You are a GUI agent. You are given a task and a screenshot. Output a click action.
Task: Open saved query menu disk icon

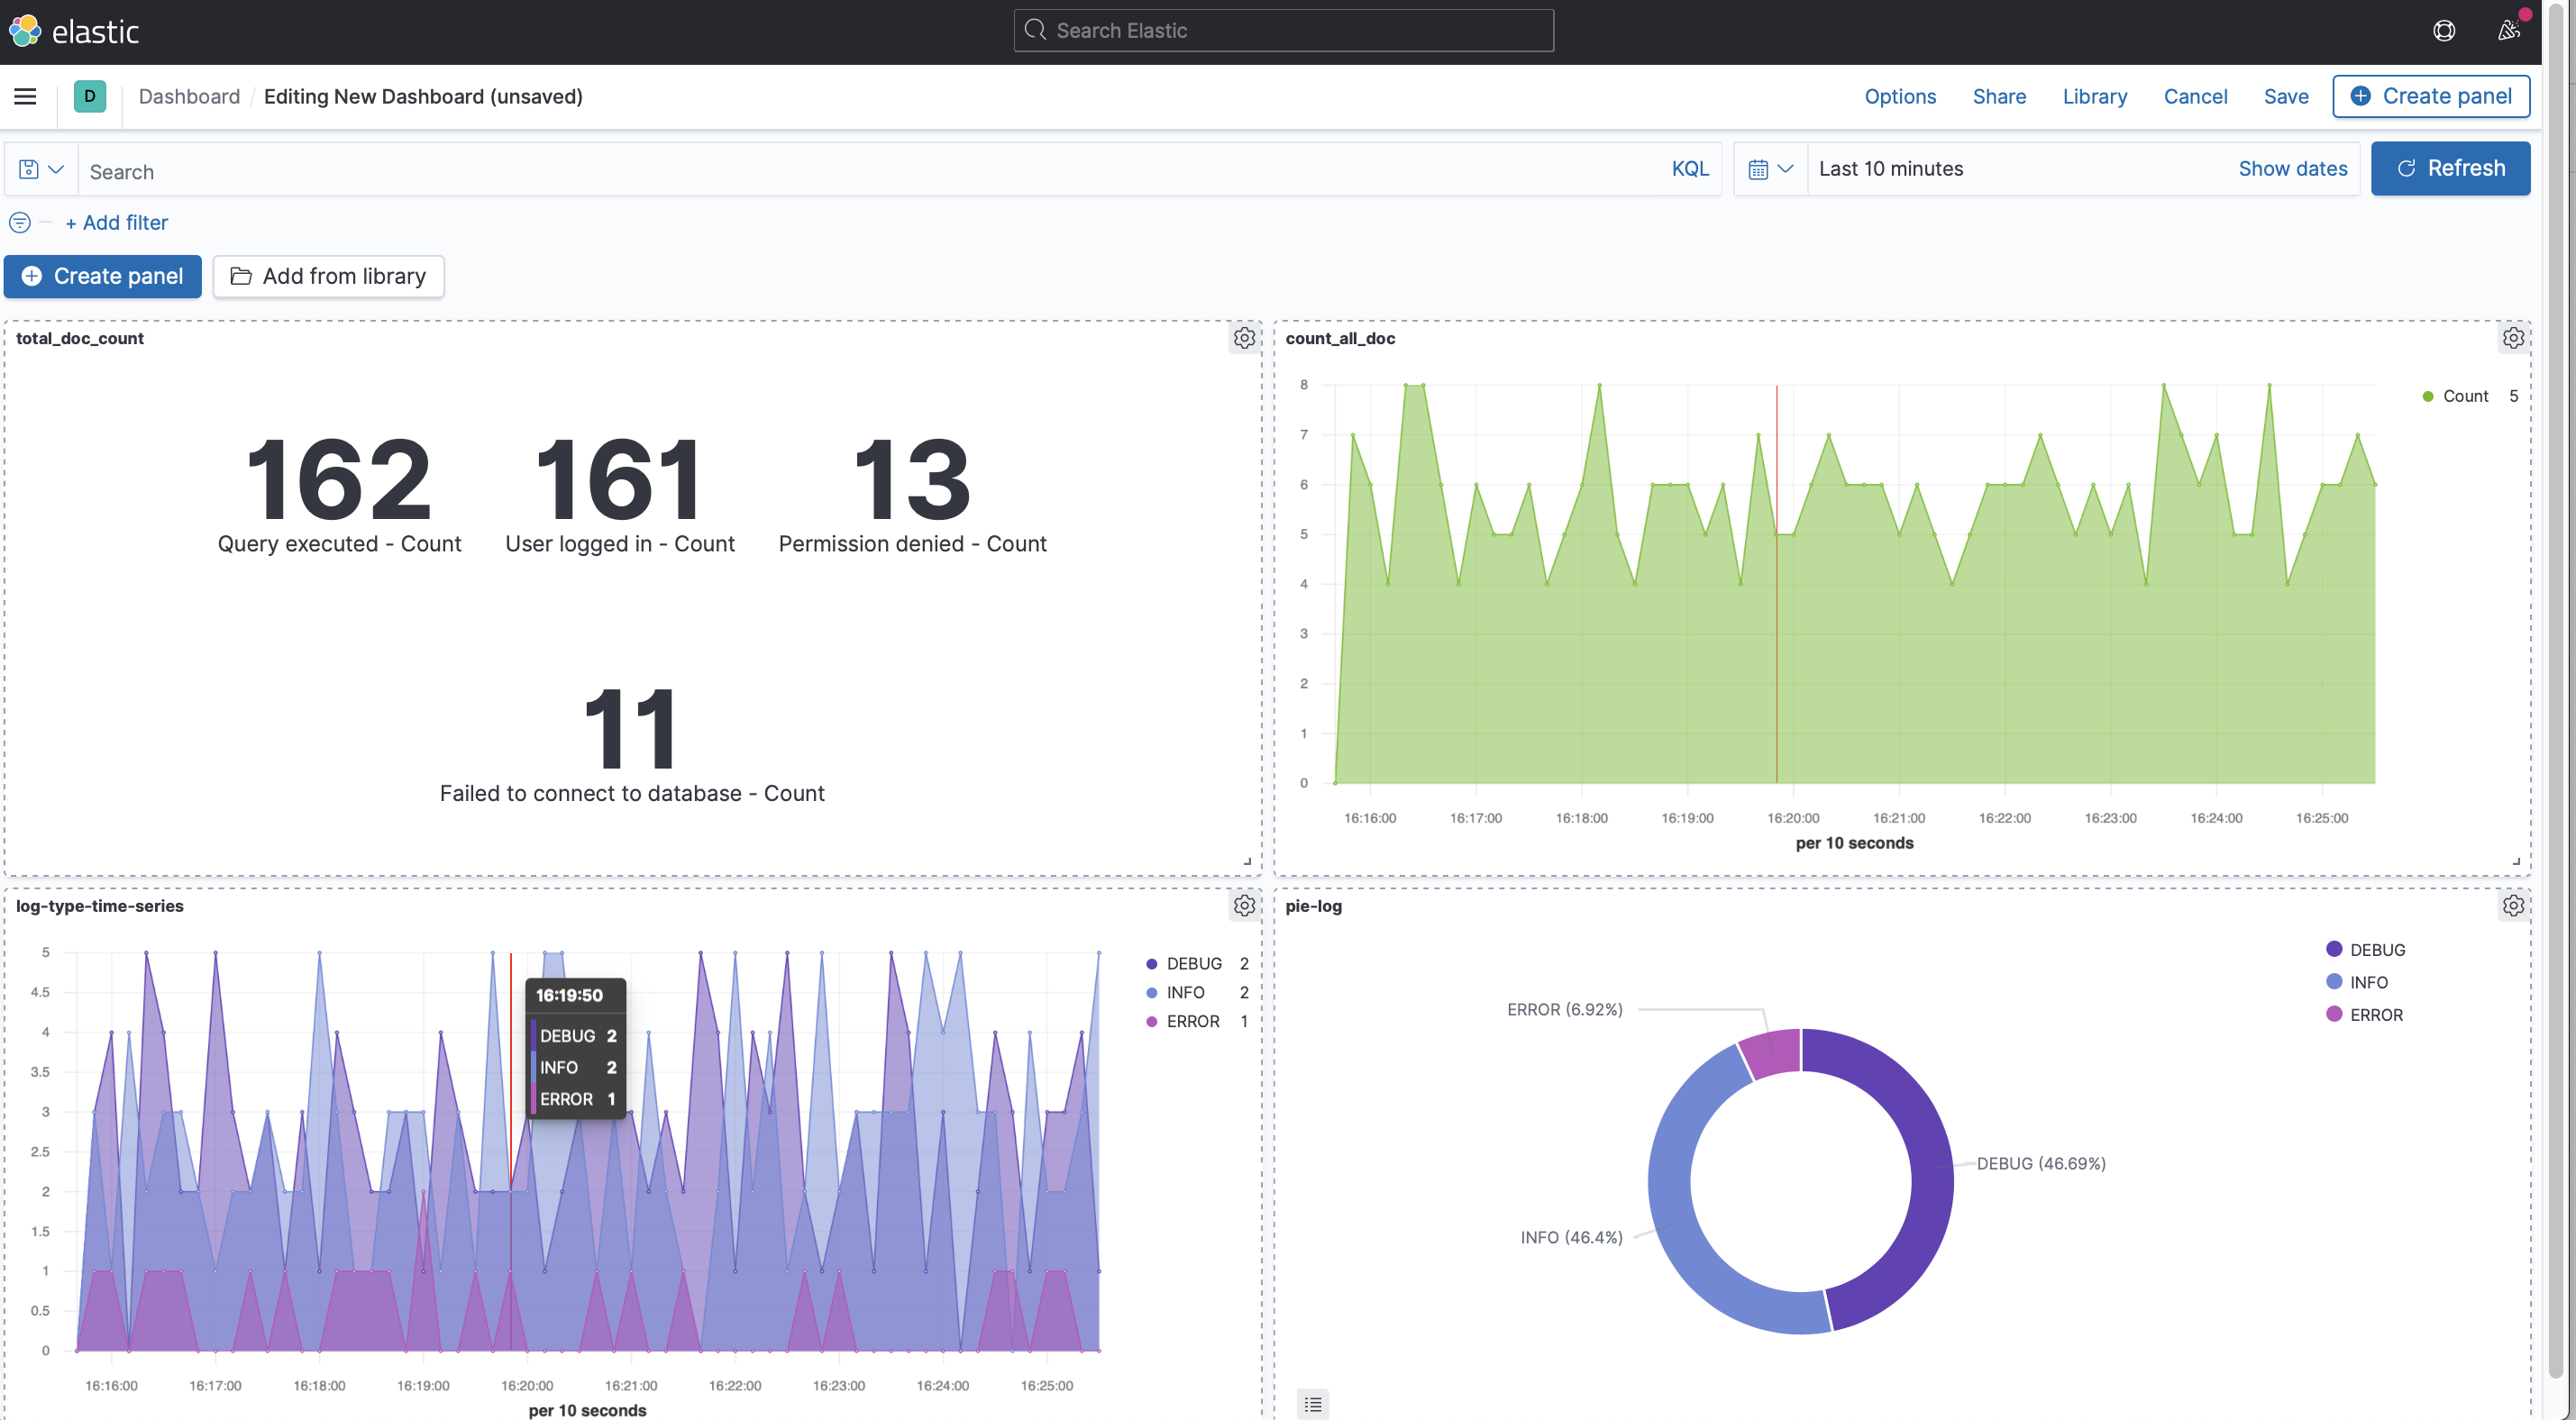41,169
